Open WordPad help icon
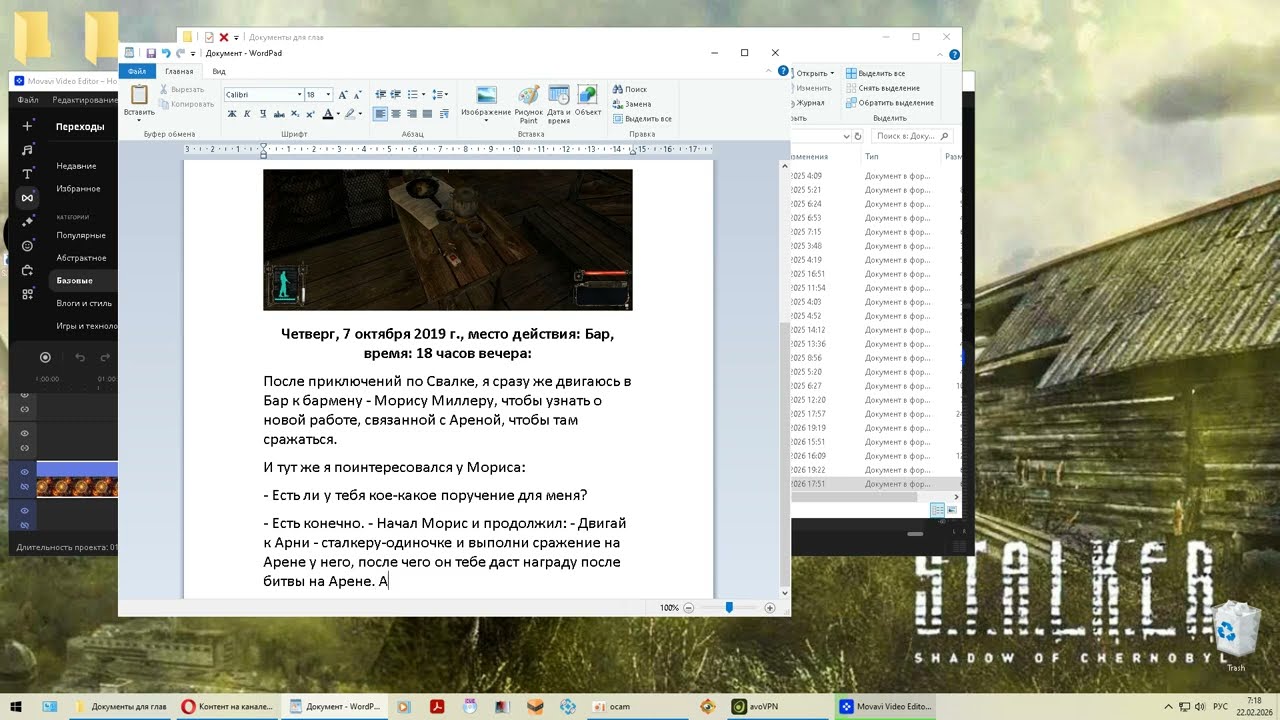This screenshot has width=1280, height=720. 782,71
